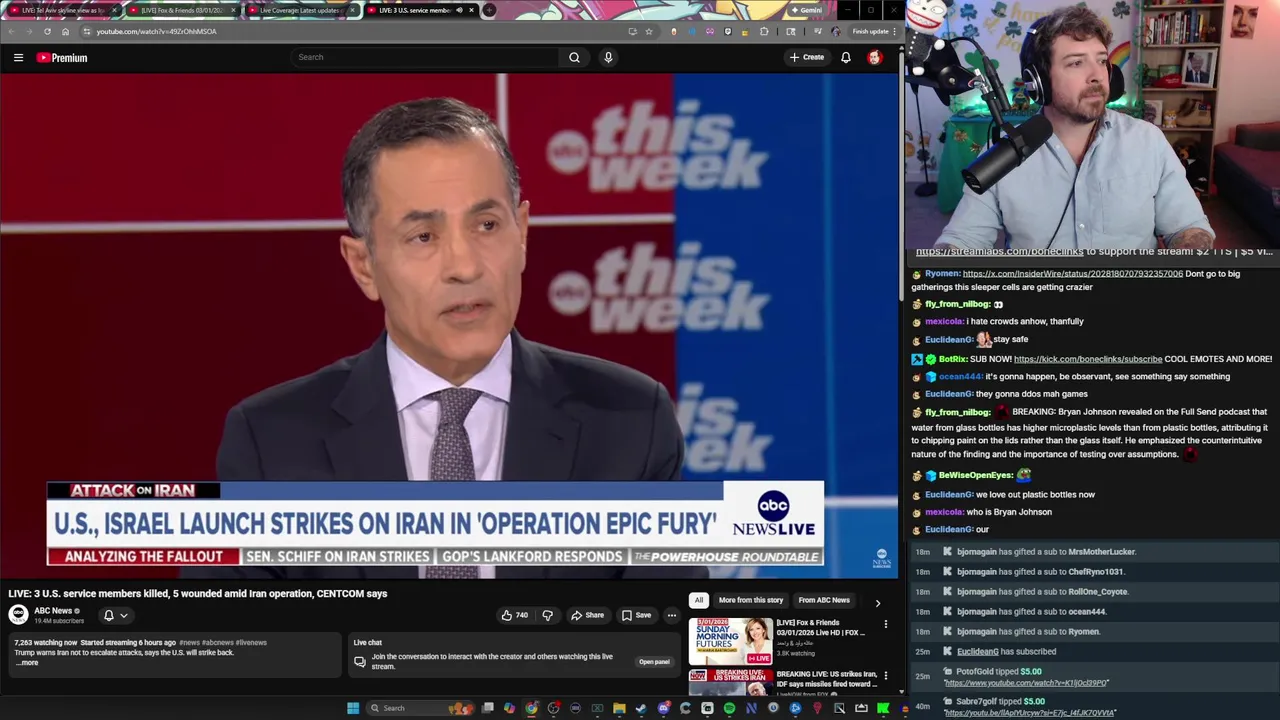Click the Windows taskbar Search box
The width and height of the screenshot is (1280, 720).
pyautogui.click(x=421, y=708)
